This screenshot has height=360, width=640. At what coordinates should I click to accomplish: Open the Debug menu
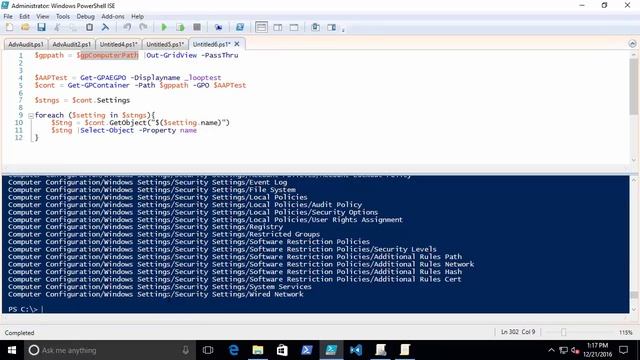(85, 16)
